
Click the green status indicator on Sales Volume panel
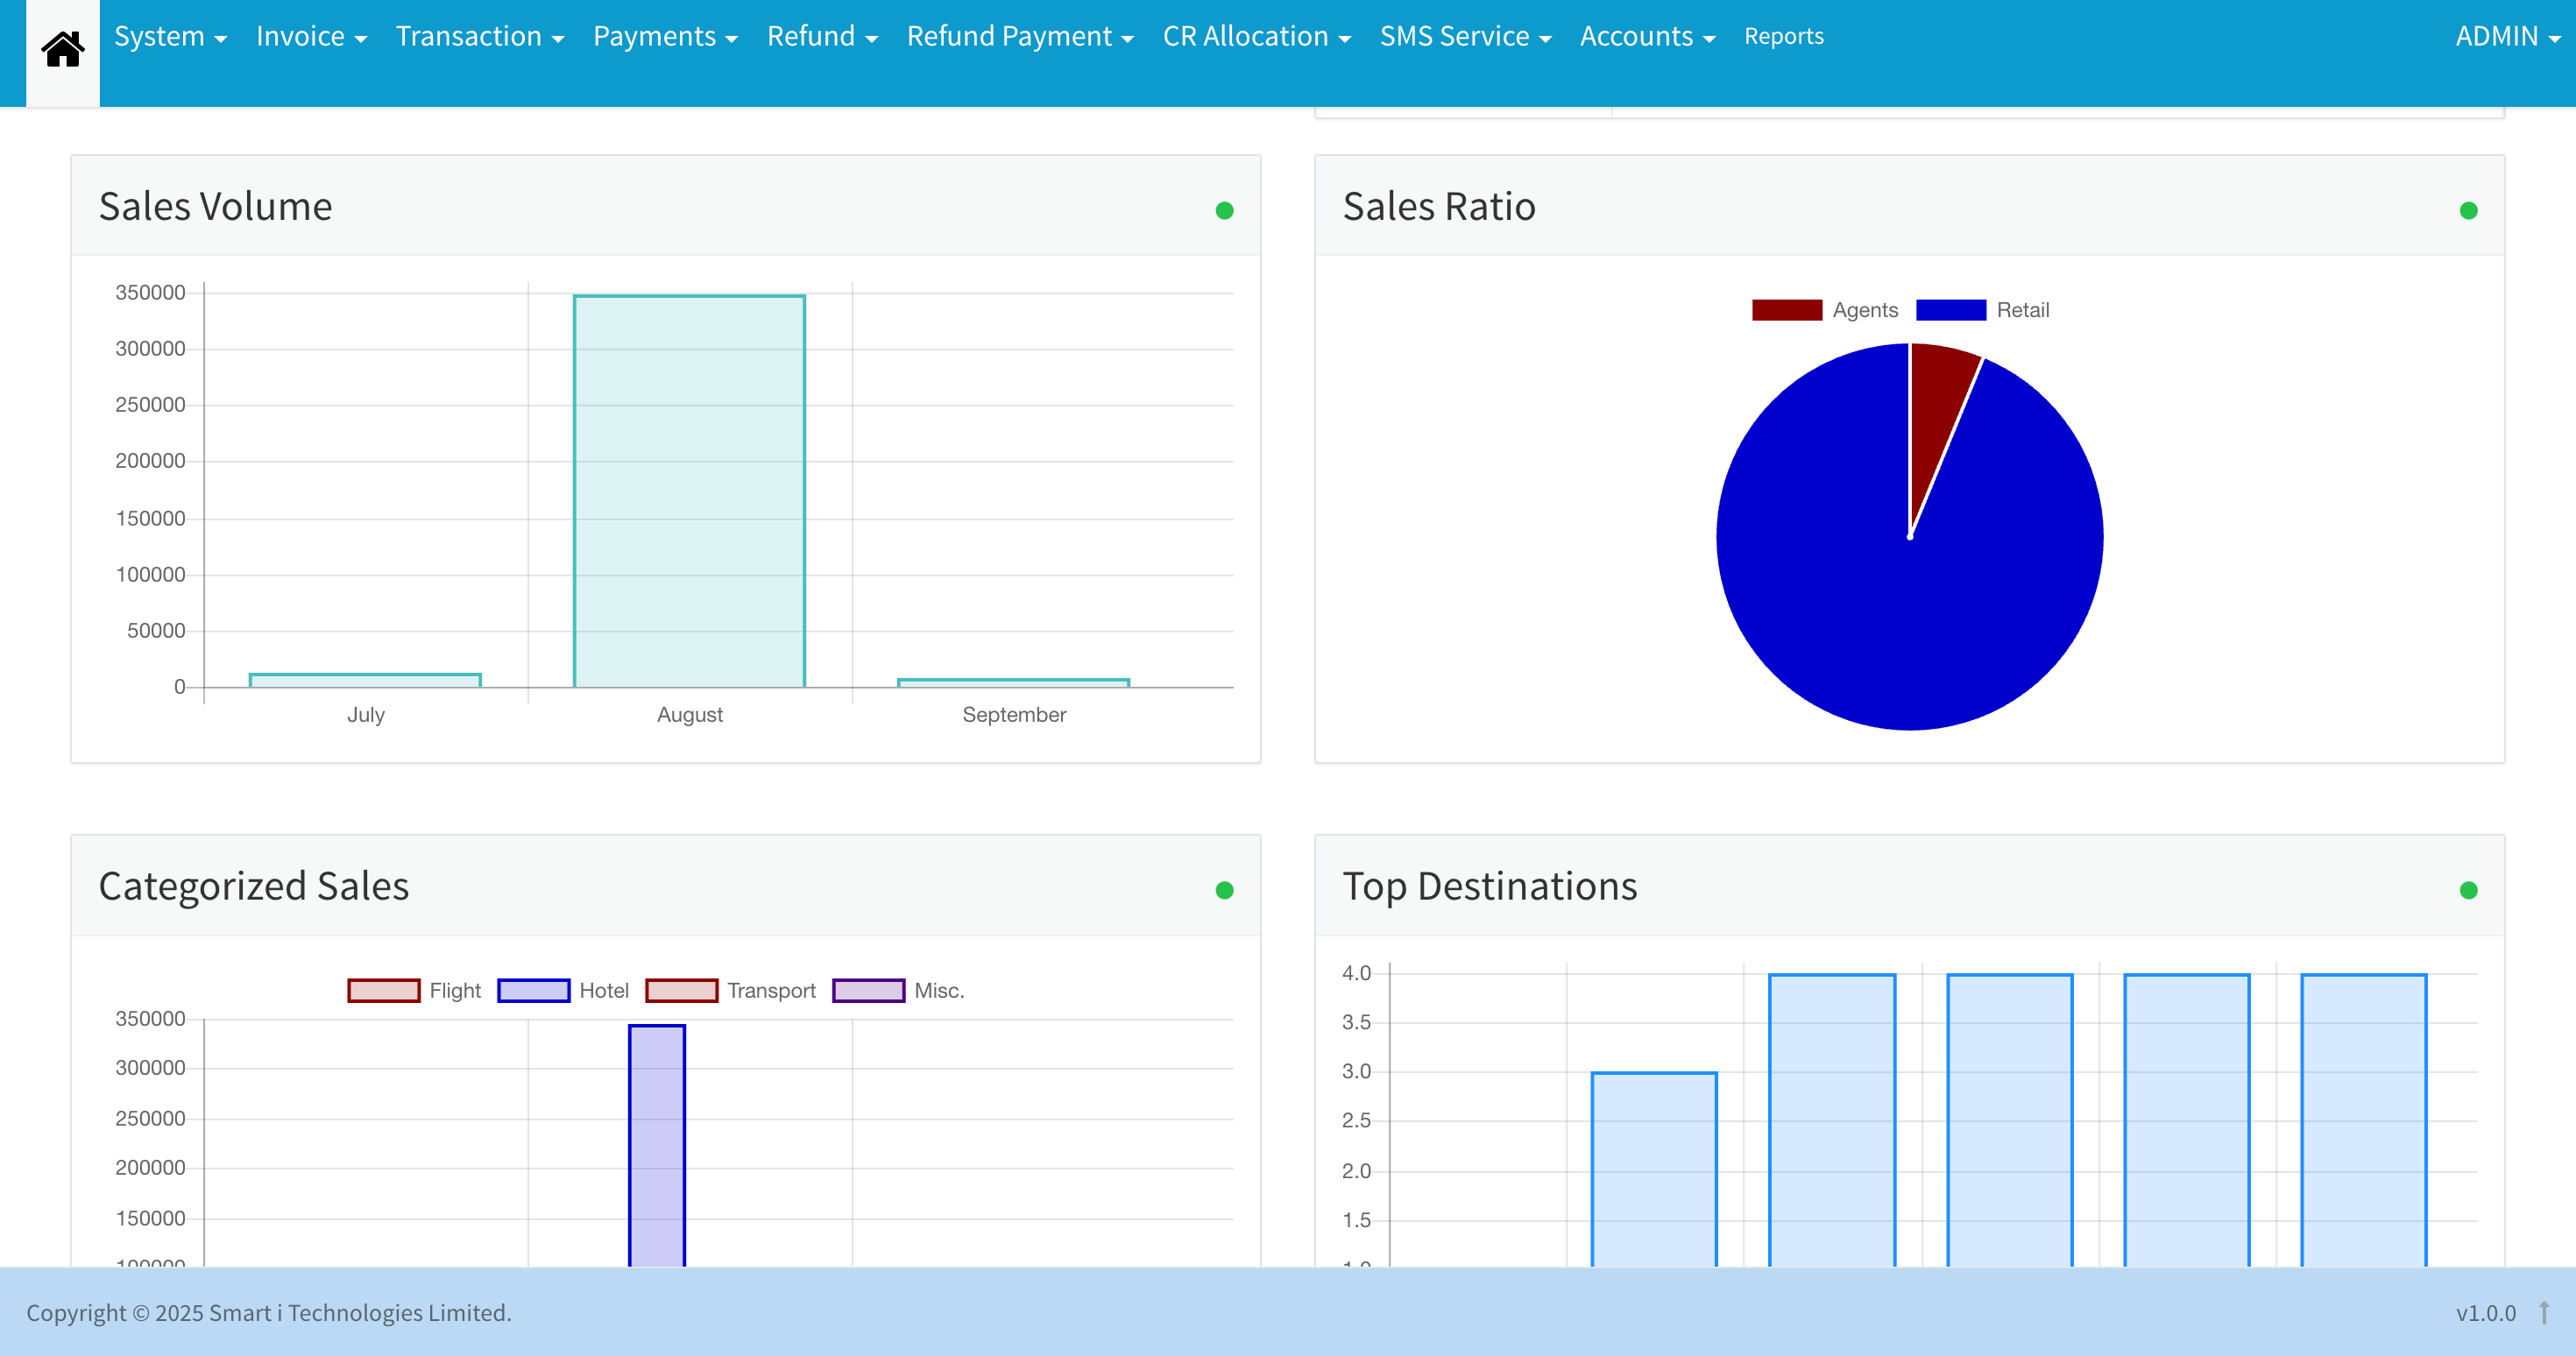(x=1225, y=210)
